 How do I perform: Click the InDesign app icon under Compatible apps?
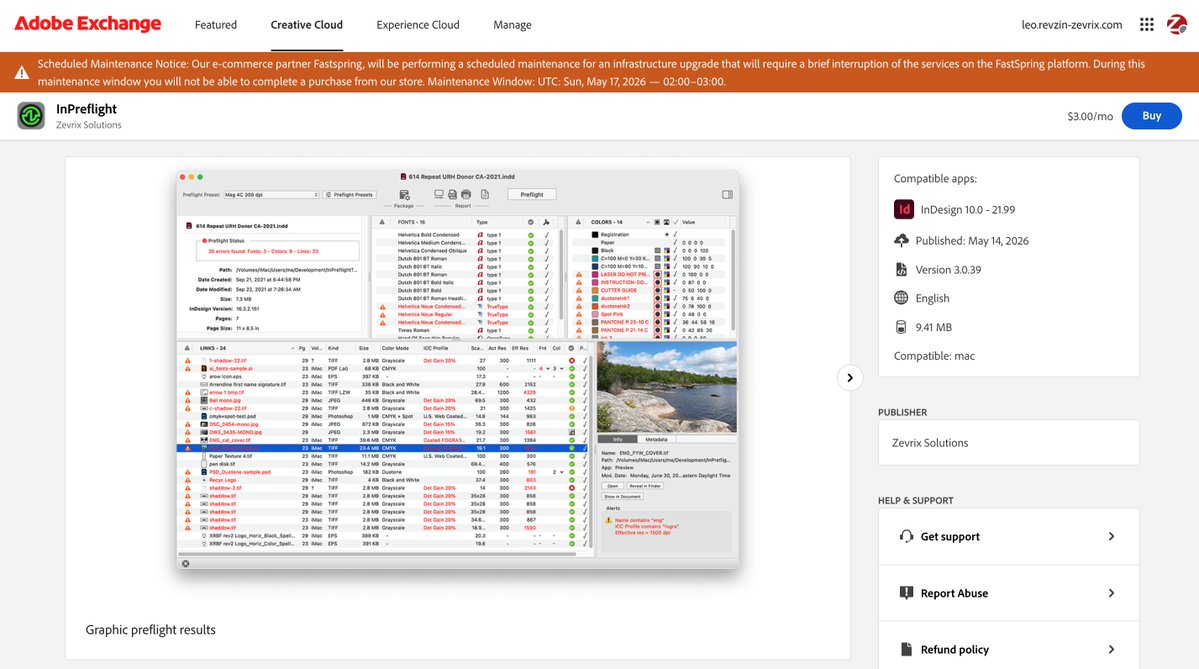click(904, 209)
